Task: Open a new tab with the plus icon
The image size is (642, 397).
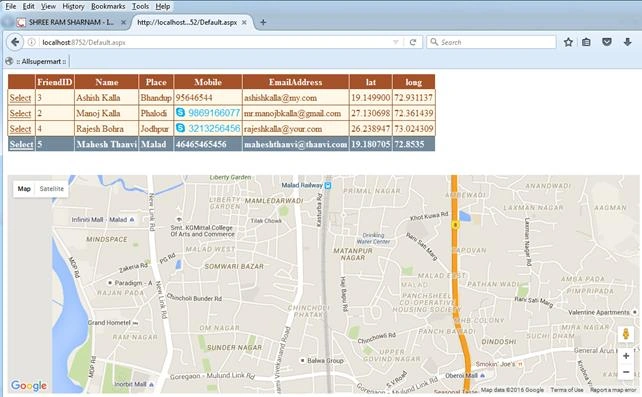Action: click(x=263, y=23)
